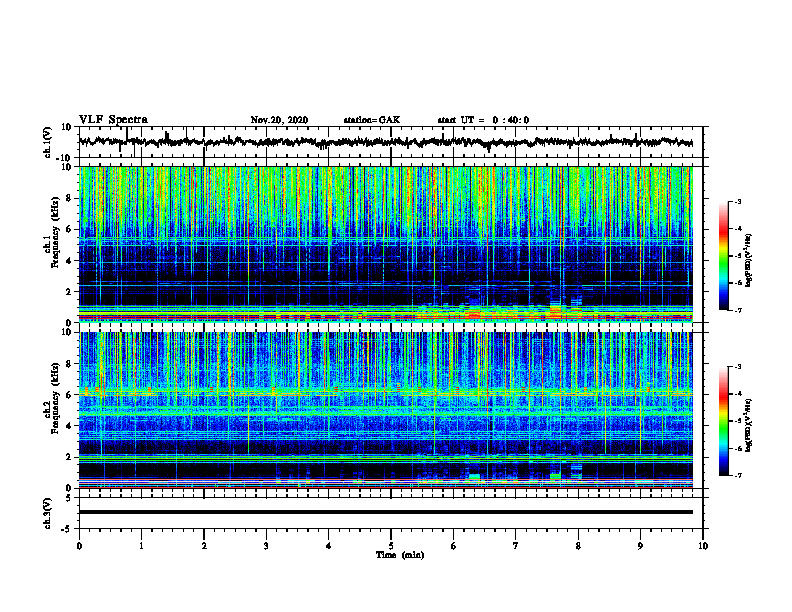Click the "-3" label on ch.1 colorbar
792x612 pixels.
(x=737, y=201)
